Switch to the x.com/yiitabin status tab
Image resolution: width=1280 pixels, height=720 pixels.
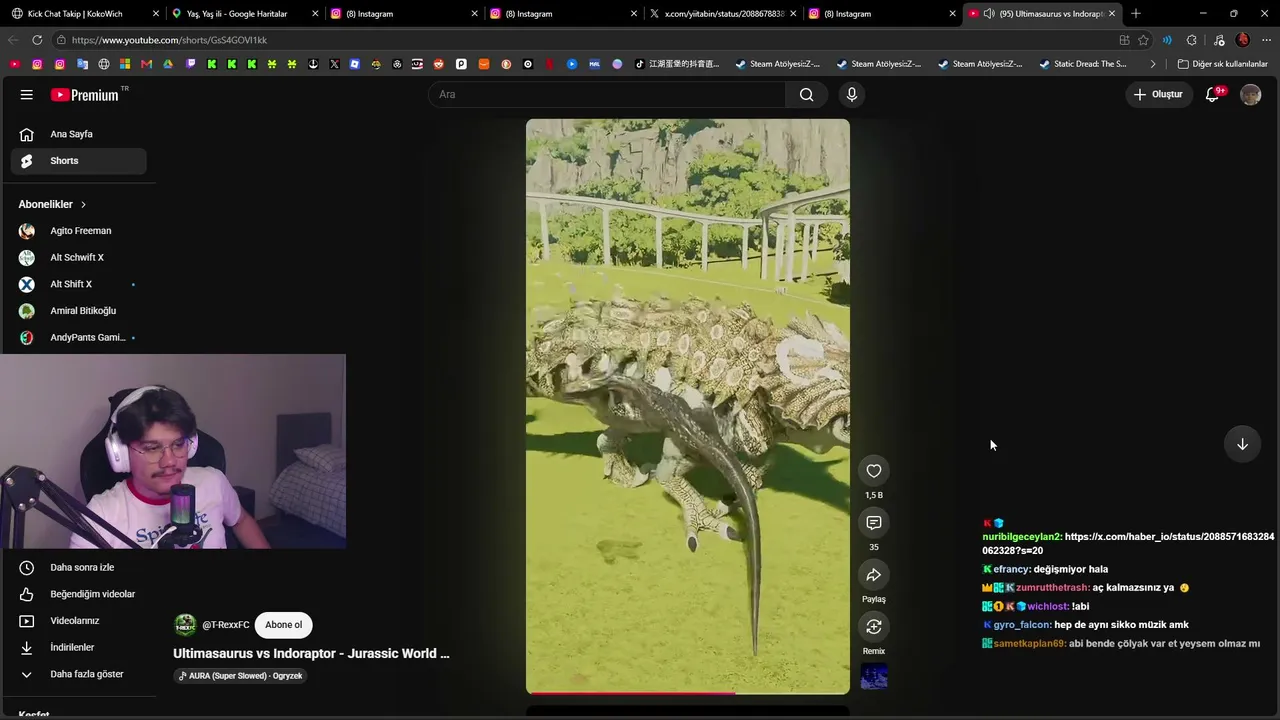(x=724, y=14)
